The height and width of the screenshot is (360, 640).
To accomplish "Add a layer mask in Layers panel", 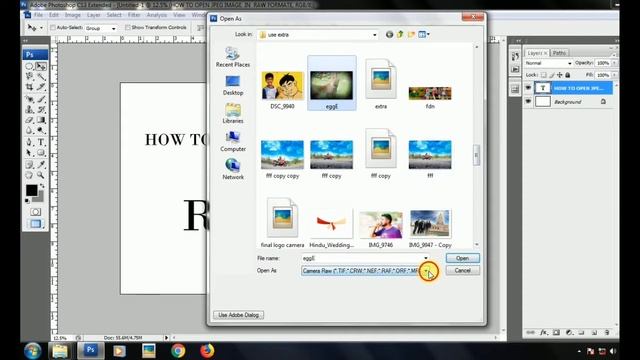I will point(556,333).
